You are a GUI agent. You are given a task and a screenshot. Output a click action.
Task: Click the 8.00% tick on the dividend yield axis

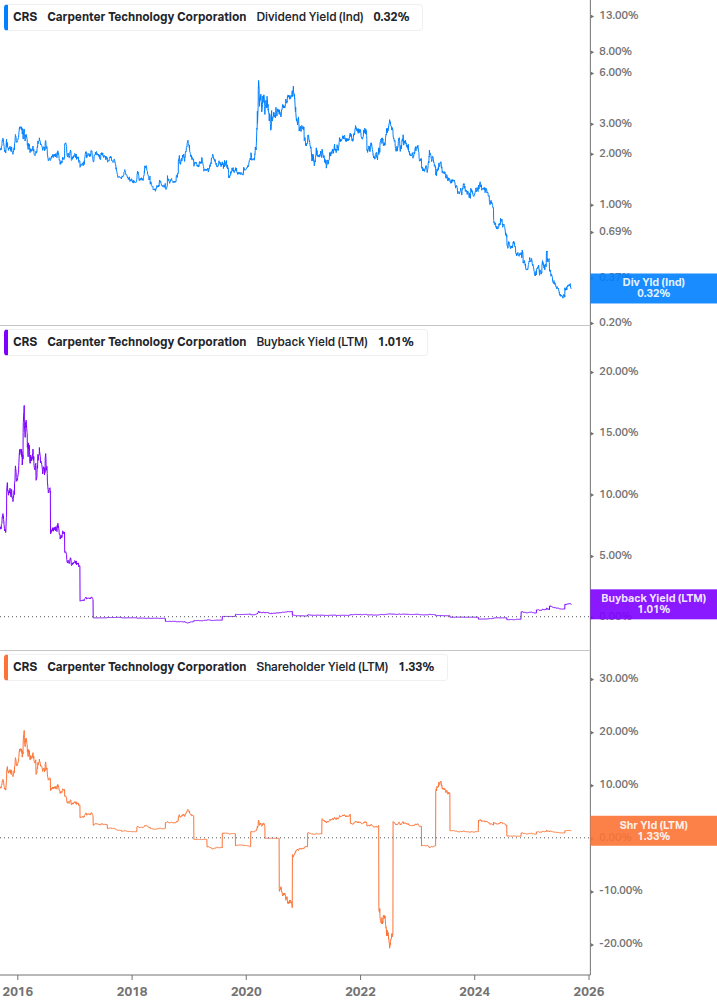pyautogui.click(x=615, y=51)
